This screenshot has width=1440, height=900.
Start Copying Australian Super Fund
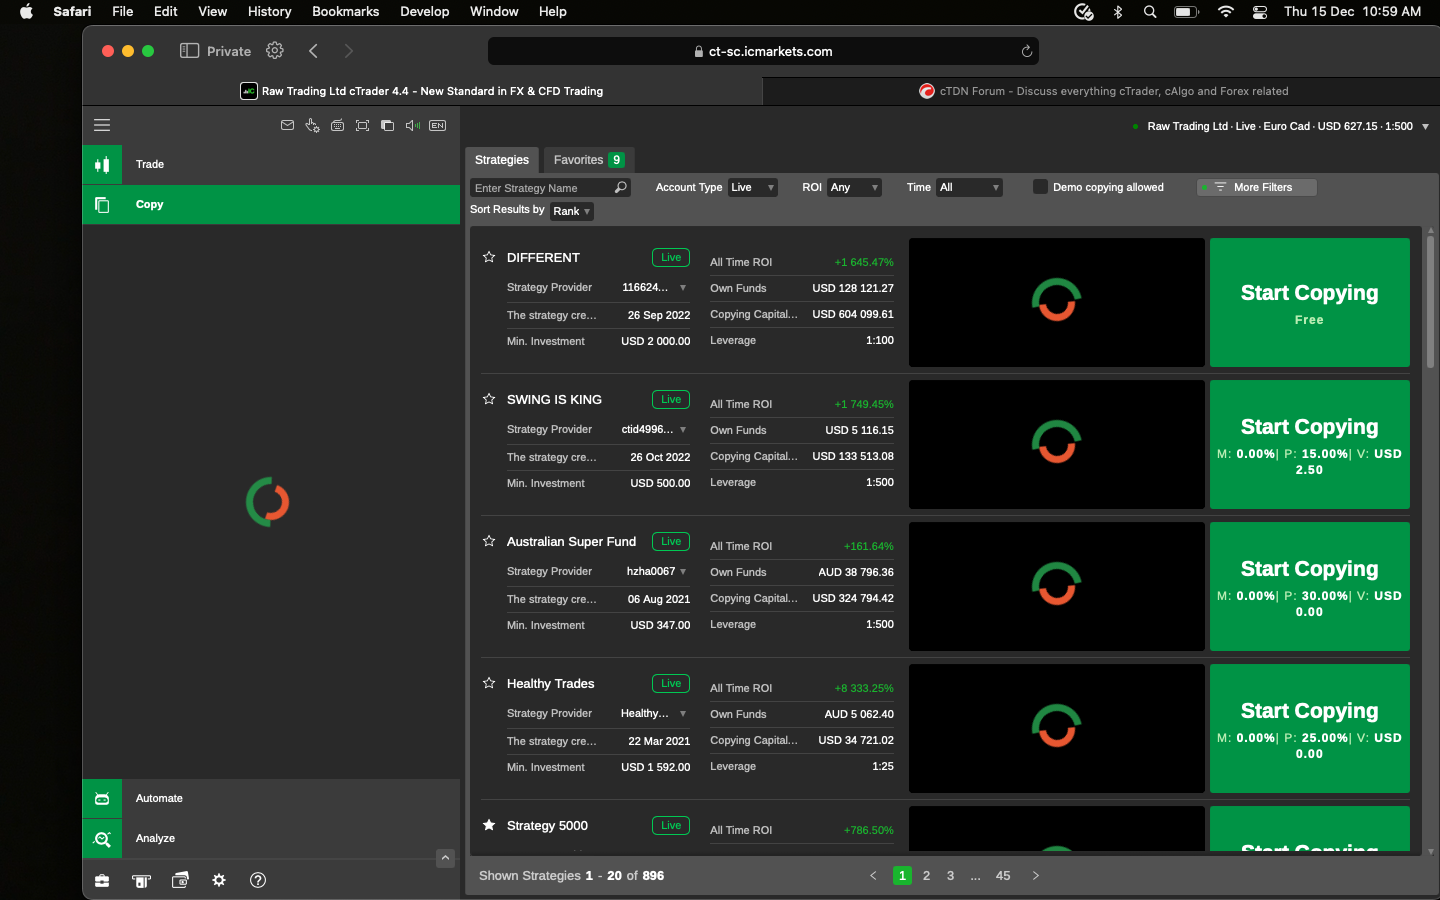(1310, 586)
